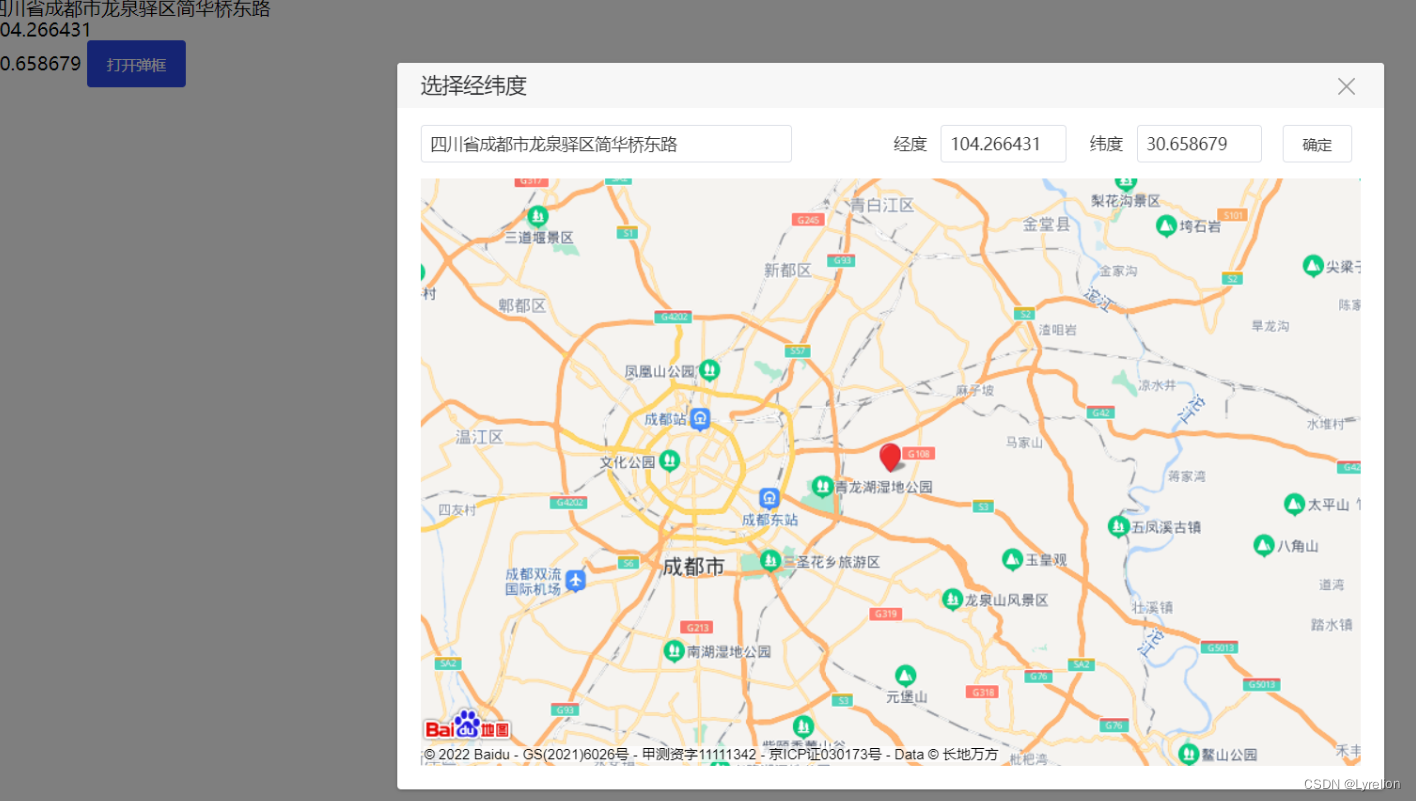1416x801 pixels.
Task: Click the 选择经纬度 dialog title
Action: (x=473, y=86)
